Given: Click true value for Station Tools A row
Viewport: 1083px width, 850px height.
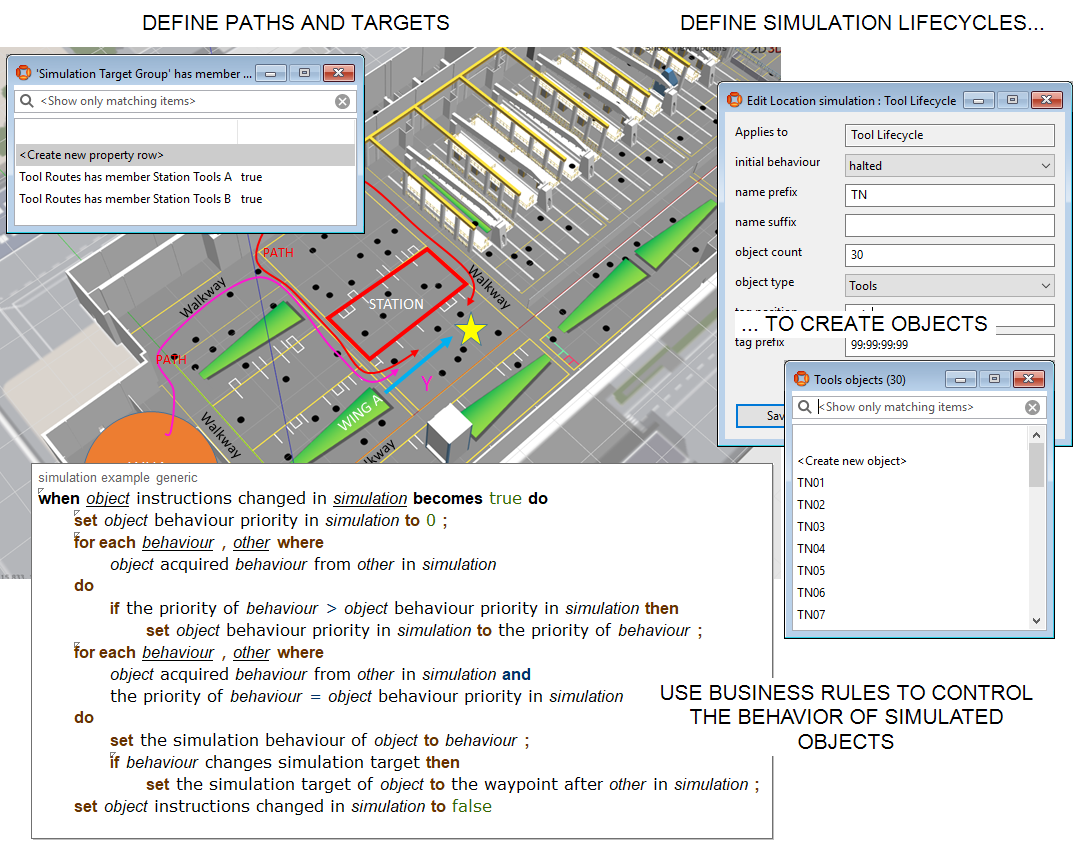Looking at the screenshot, I should click(x=251, y=177).
